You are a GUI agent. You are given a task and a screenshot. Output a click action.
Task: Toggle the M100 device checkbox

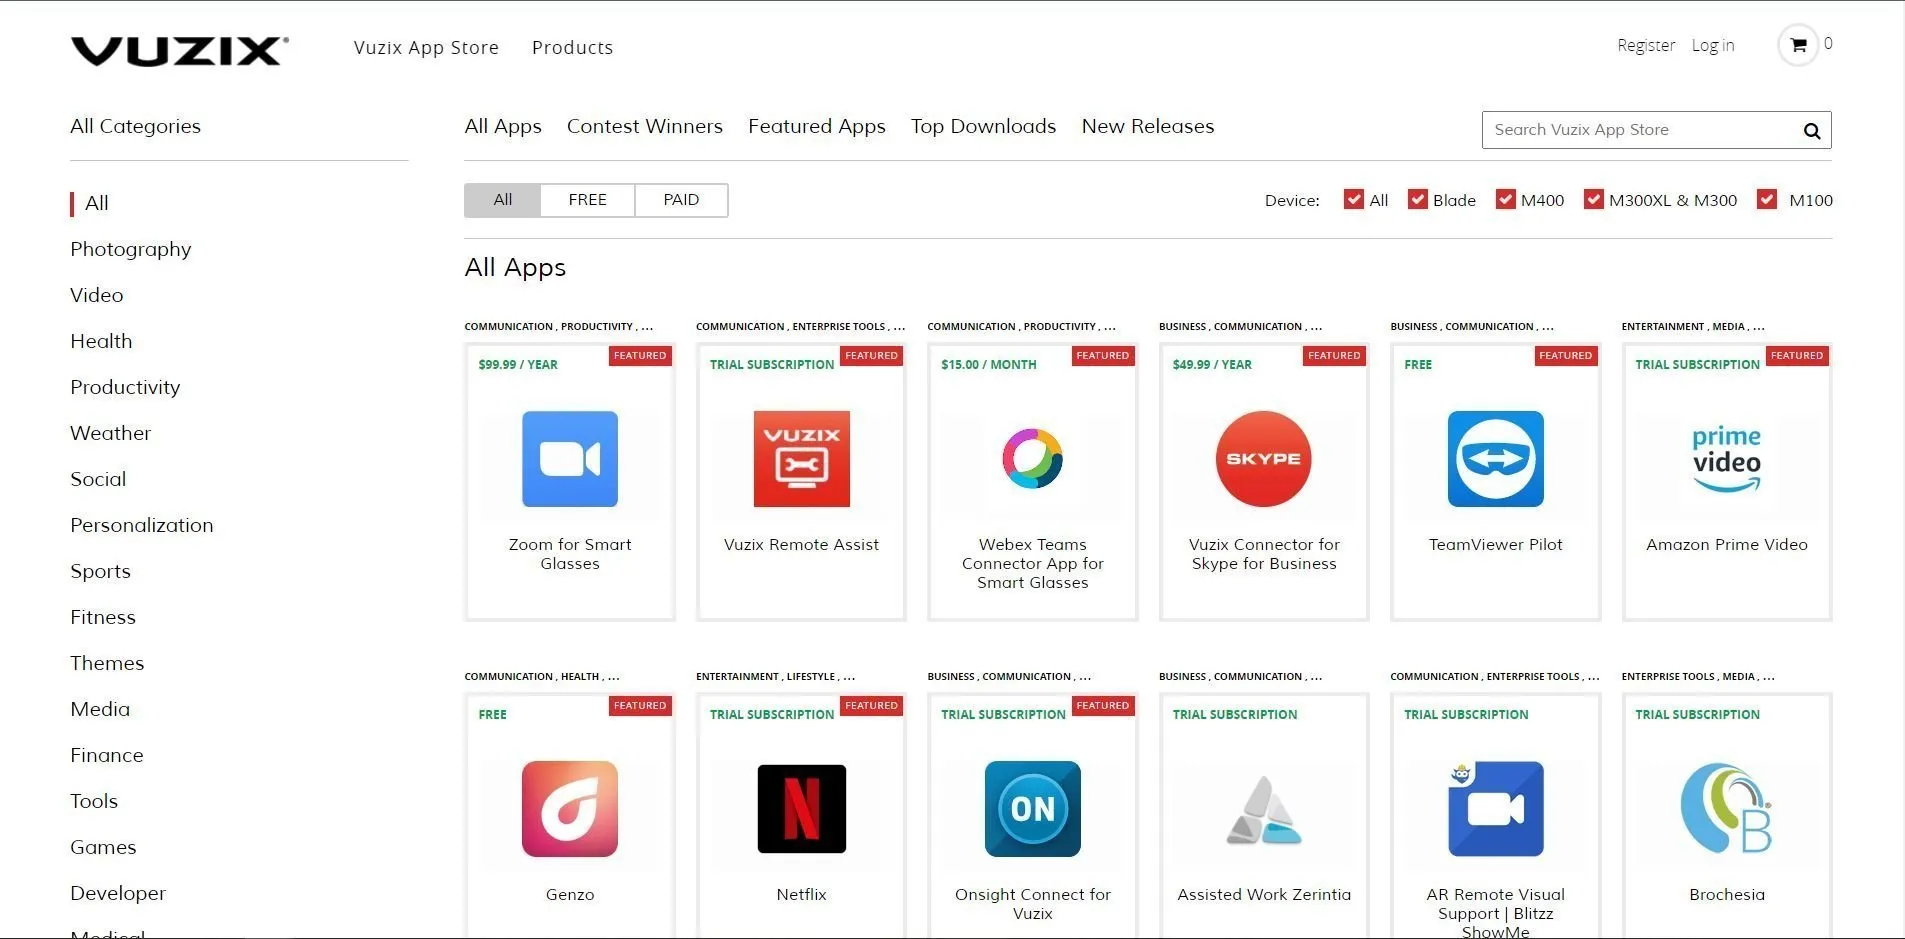pos(1768,199)
